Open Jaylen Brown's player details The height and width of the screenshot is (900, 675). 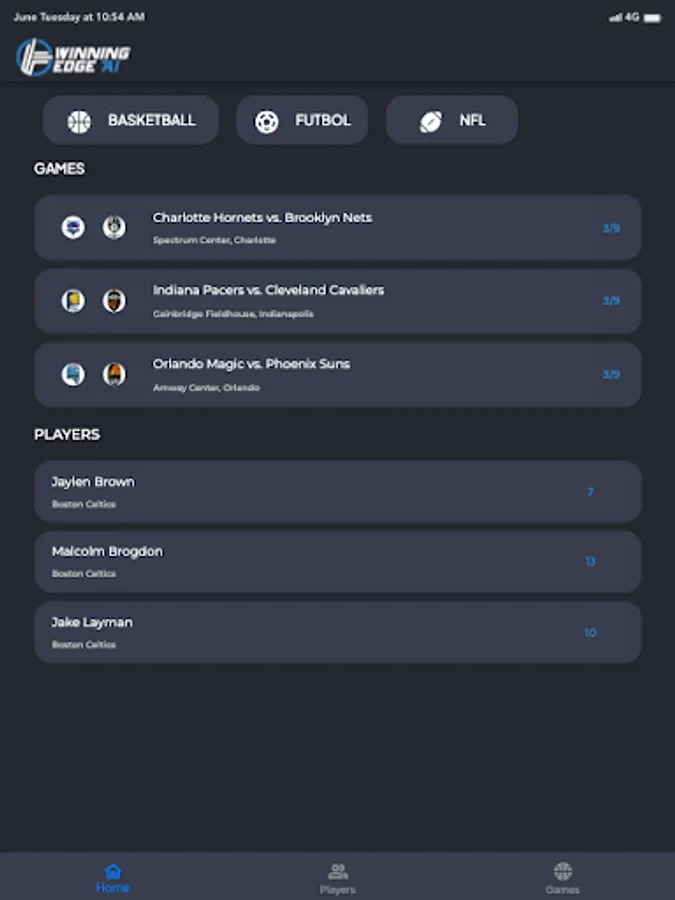pos(337,491)
